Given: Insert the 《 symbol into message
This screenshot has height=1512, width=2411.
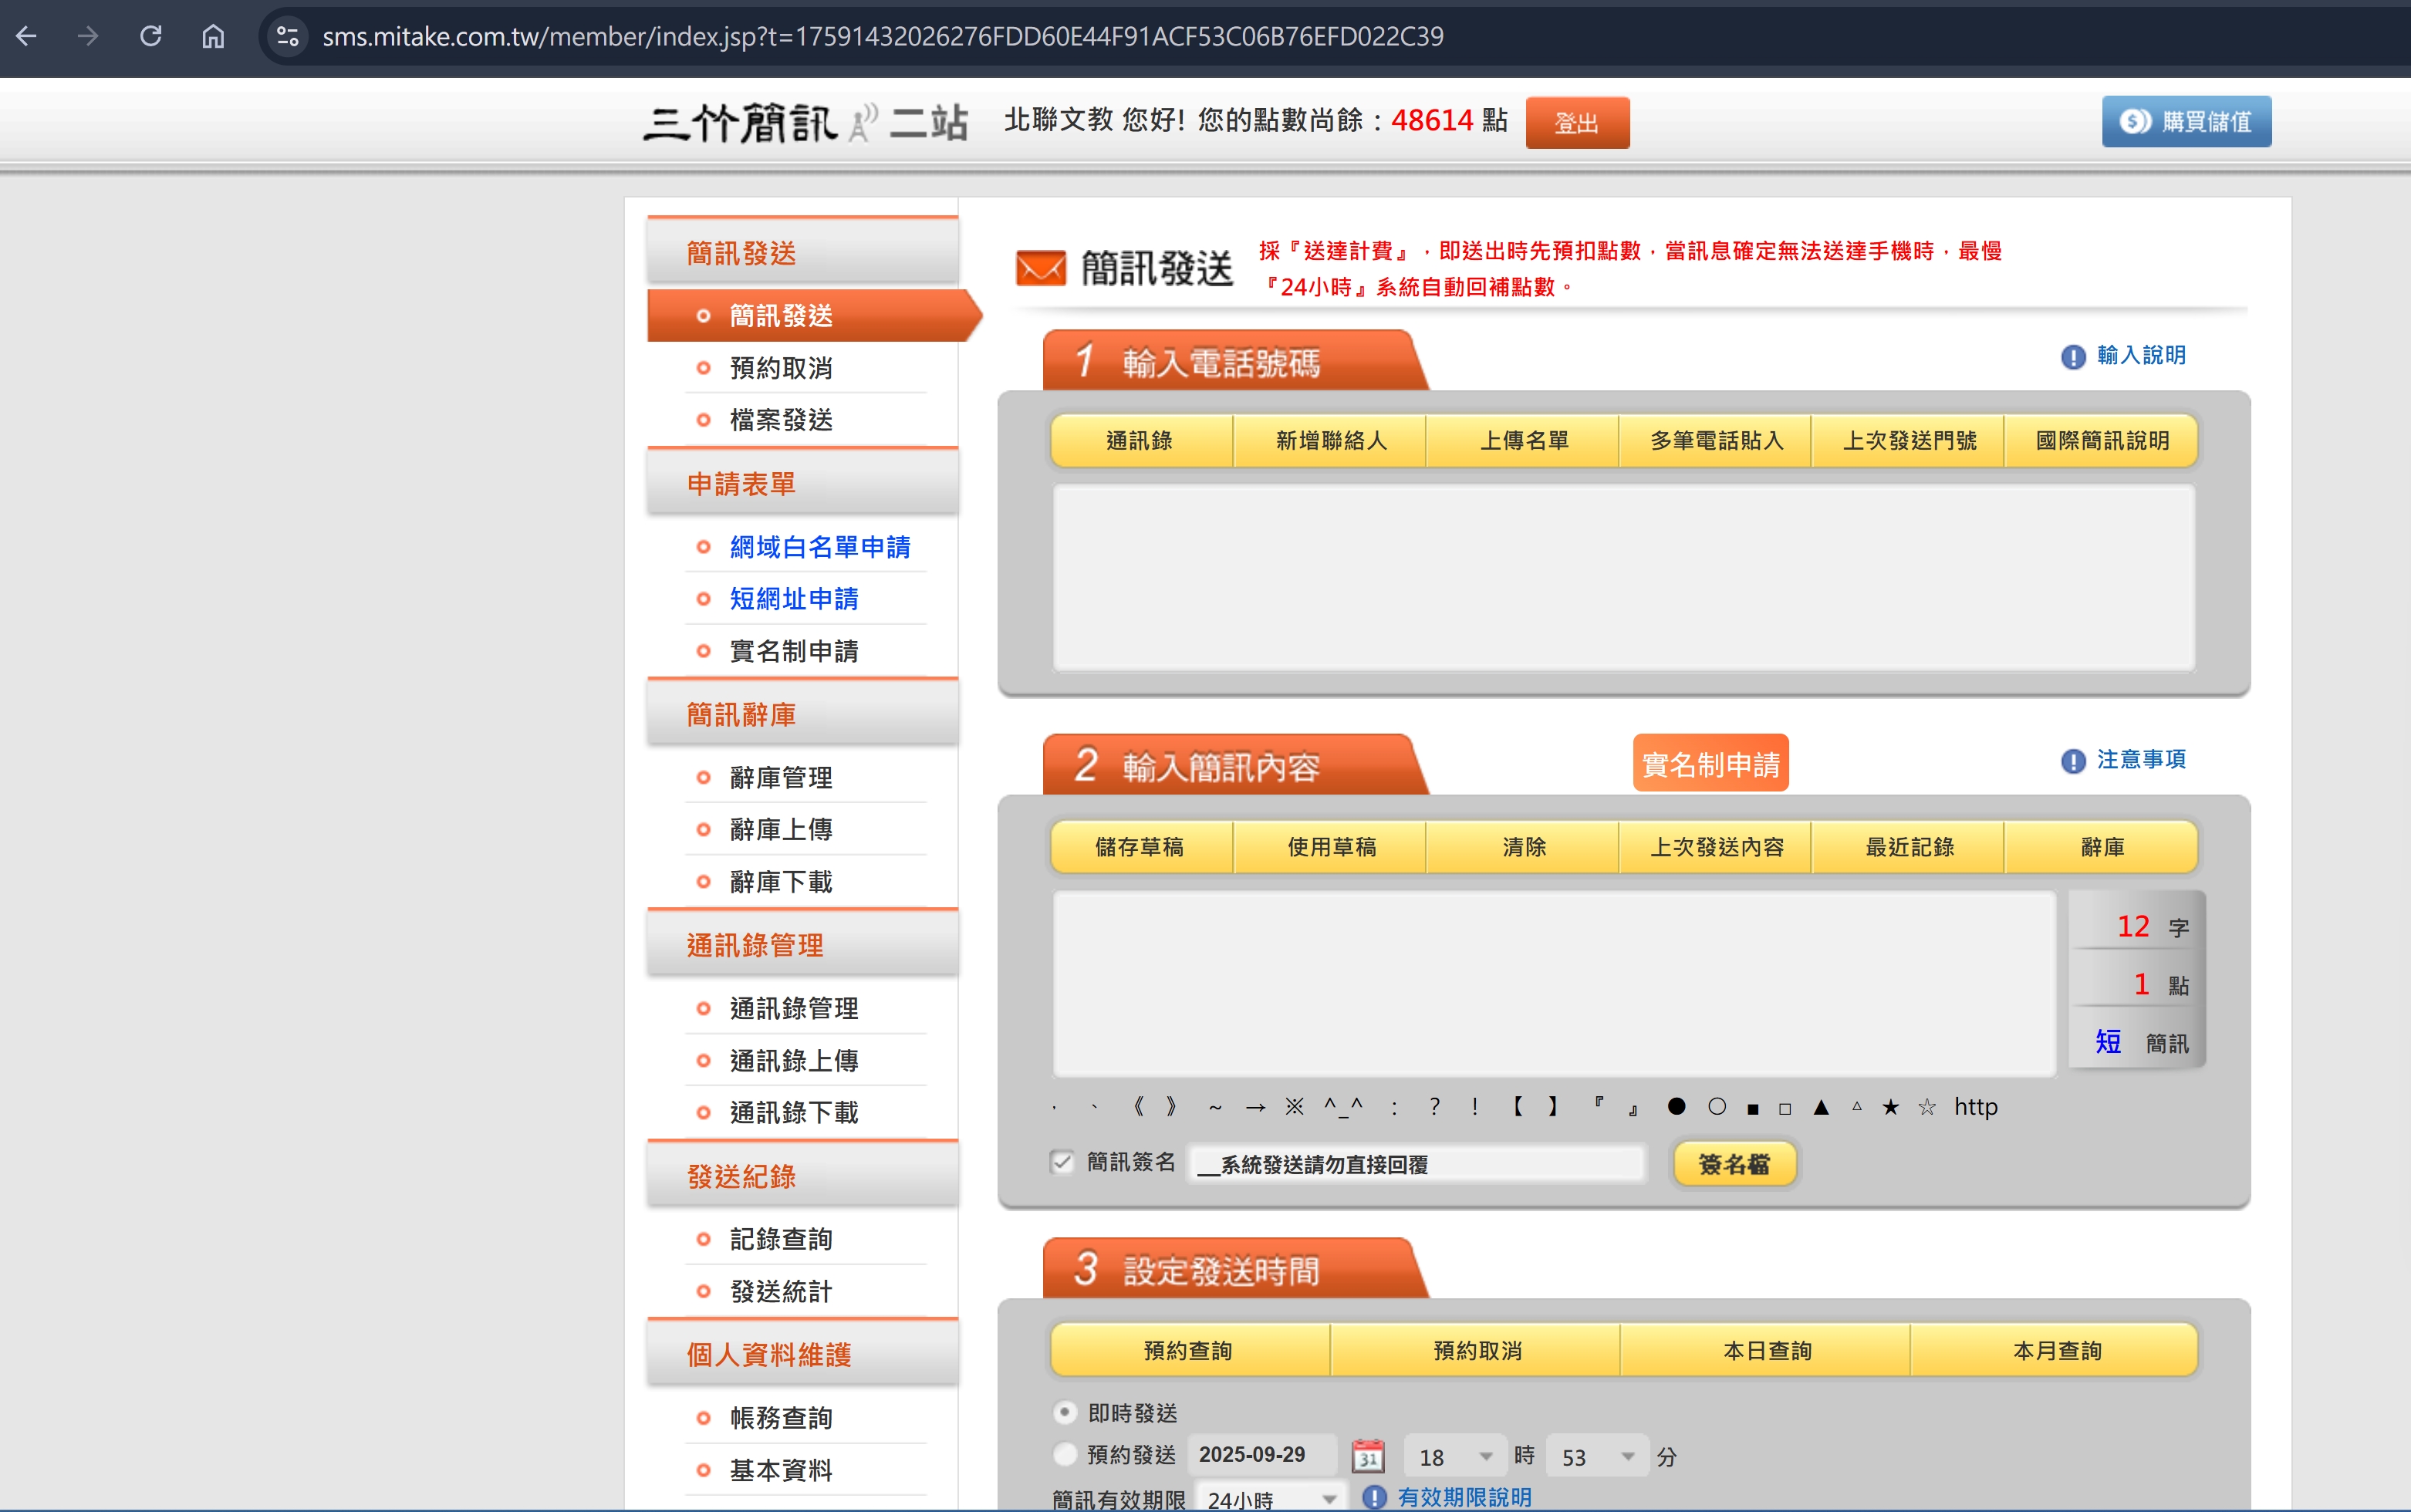Looking at the screenshot, I should (x=1138, y=1106).
